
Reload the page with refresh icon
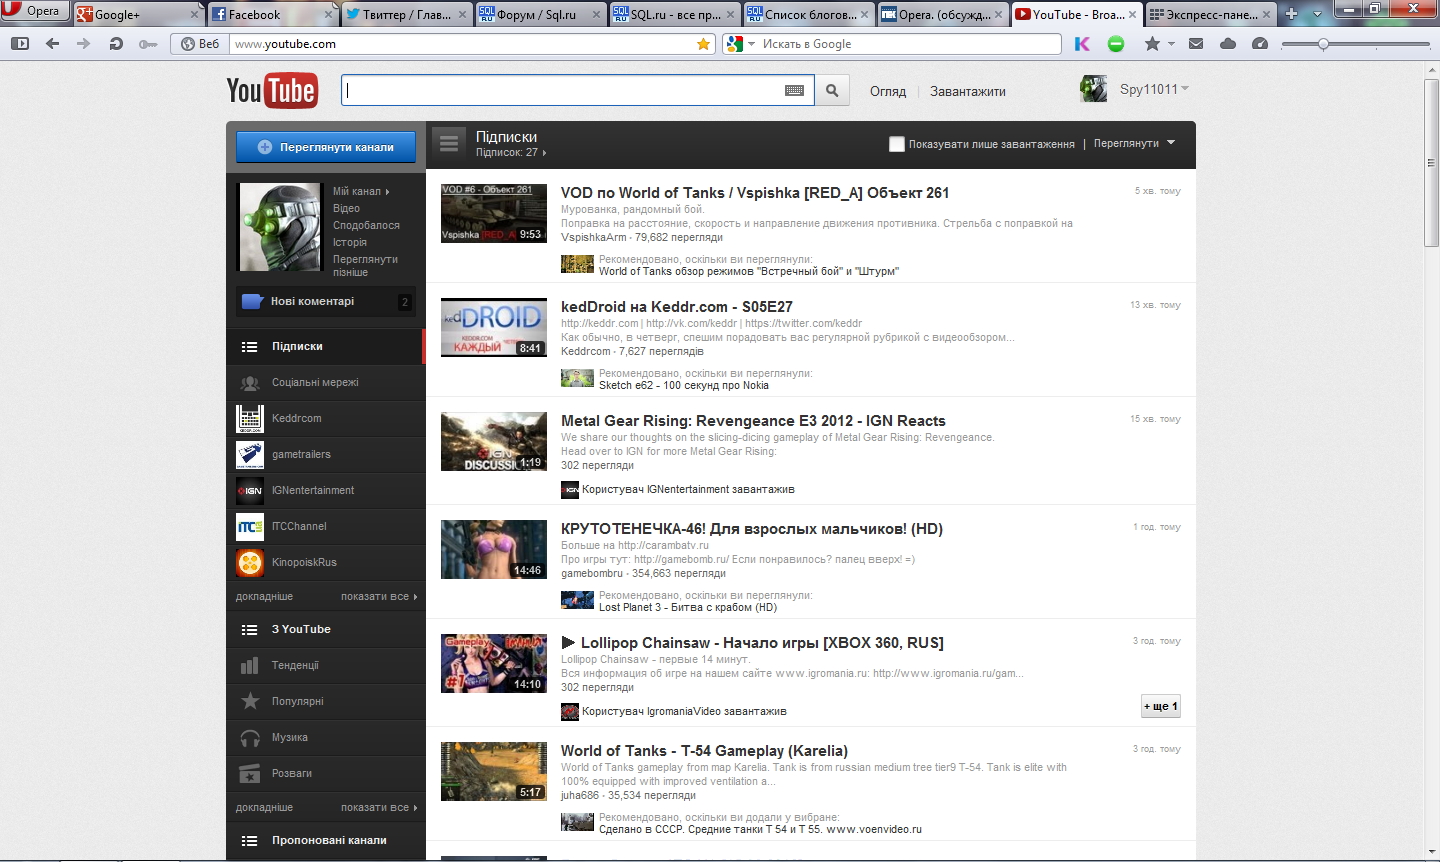[x=116, y=44]
